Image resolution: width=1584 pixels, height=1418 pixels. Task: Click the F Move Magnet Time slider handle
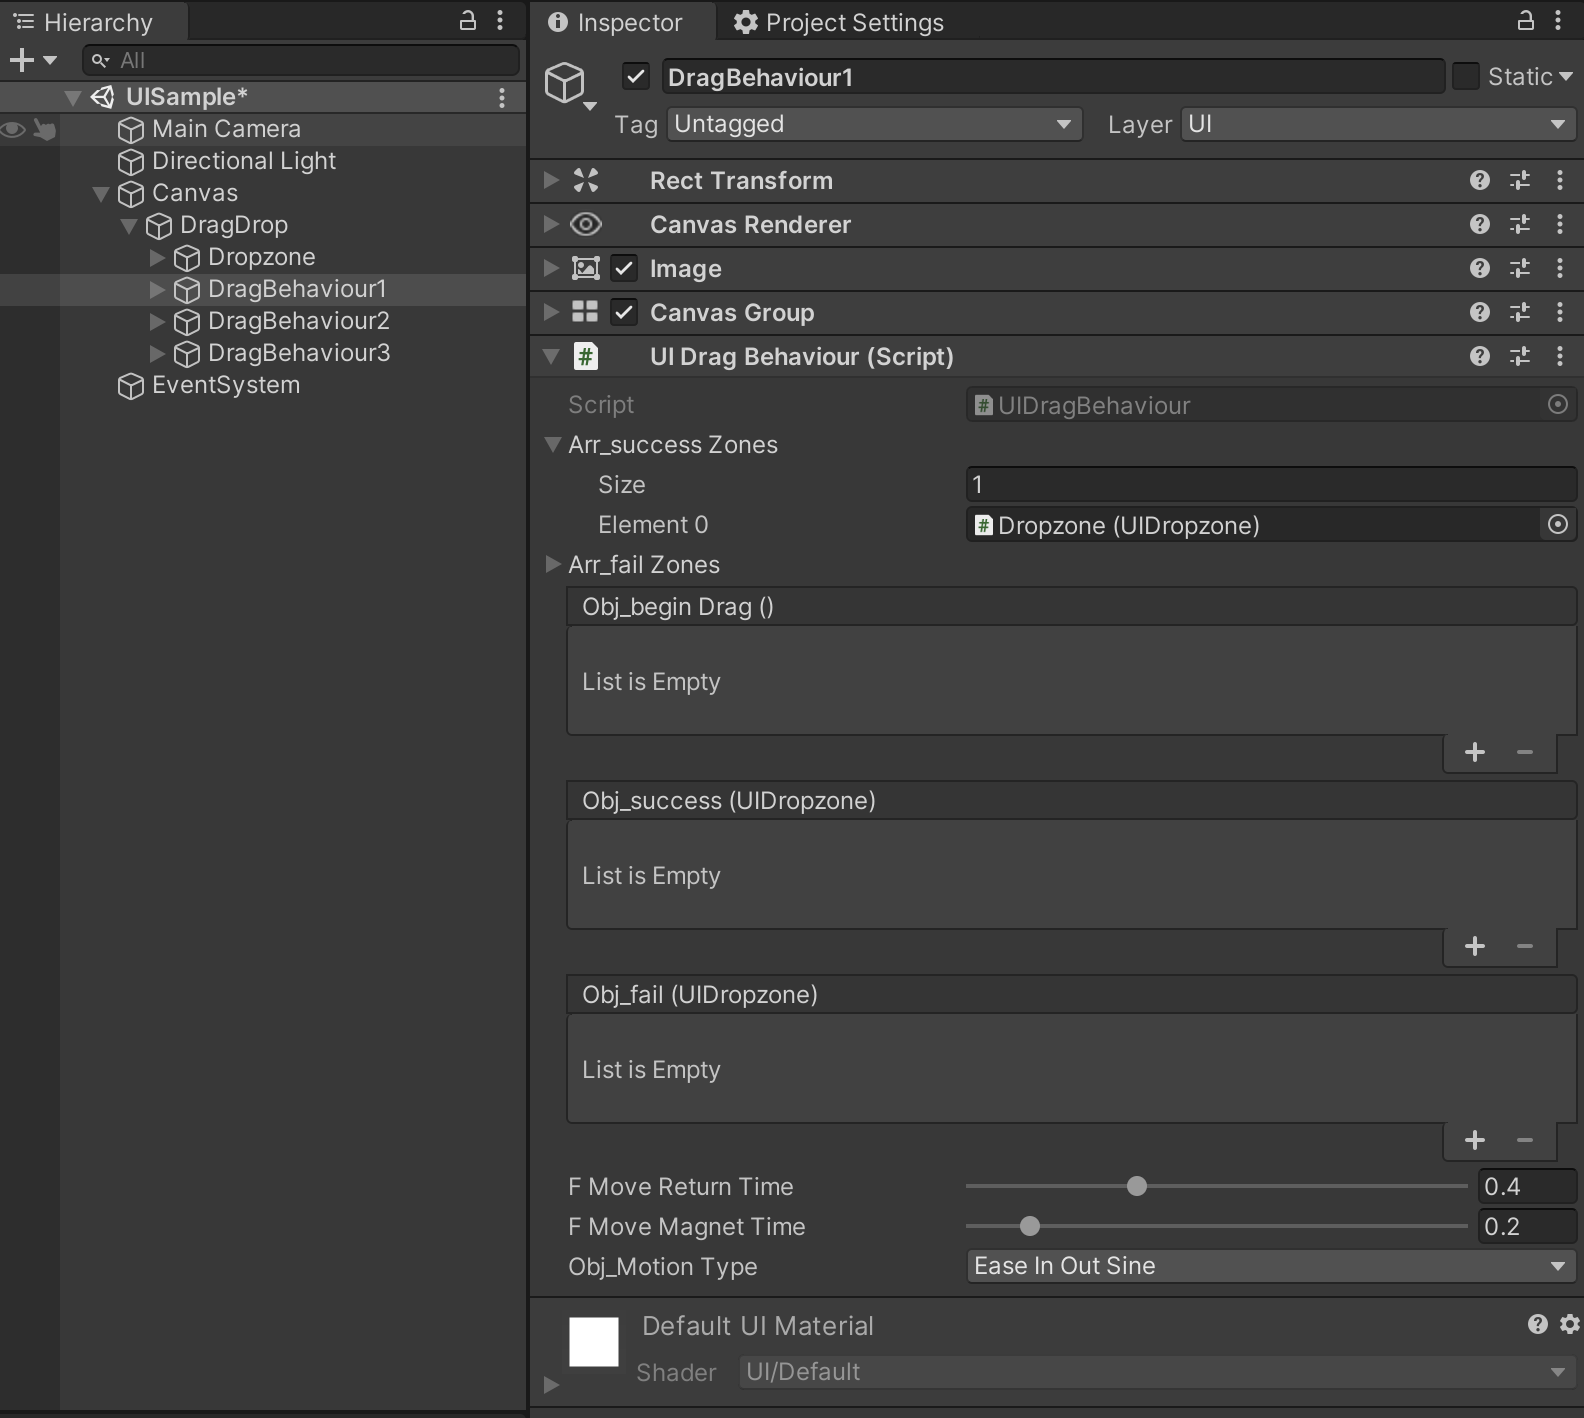coord(1030,1226)
